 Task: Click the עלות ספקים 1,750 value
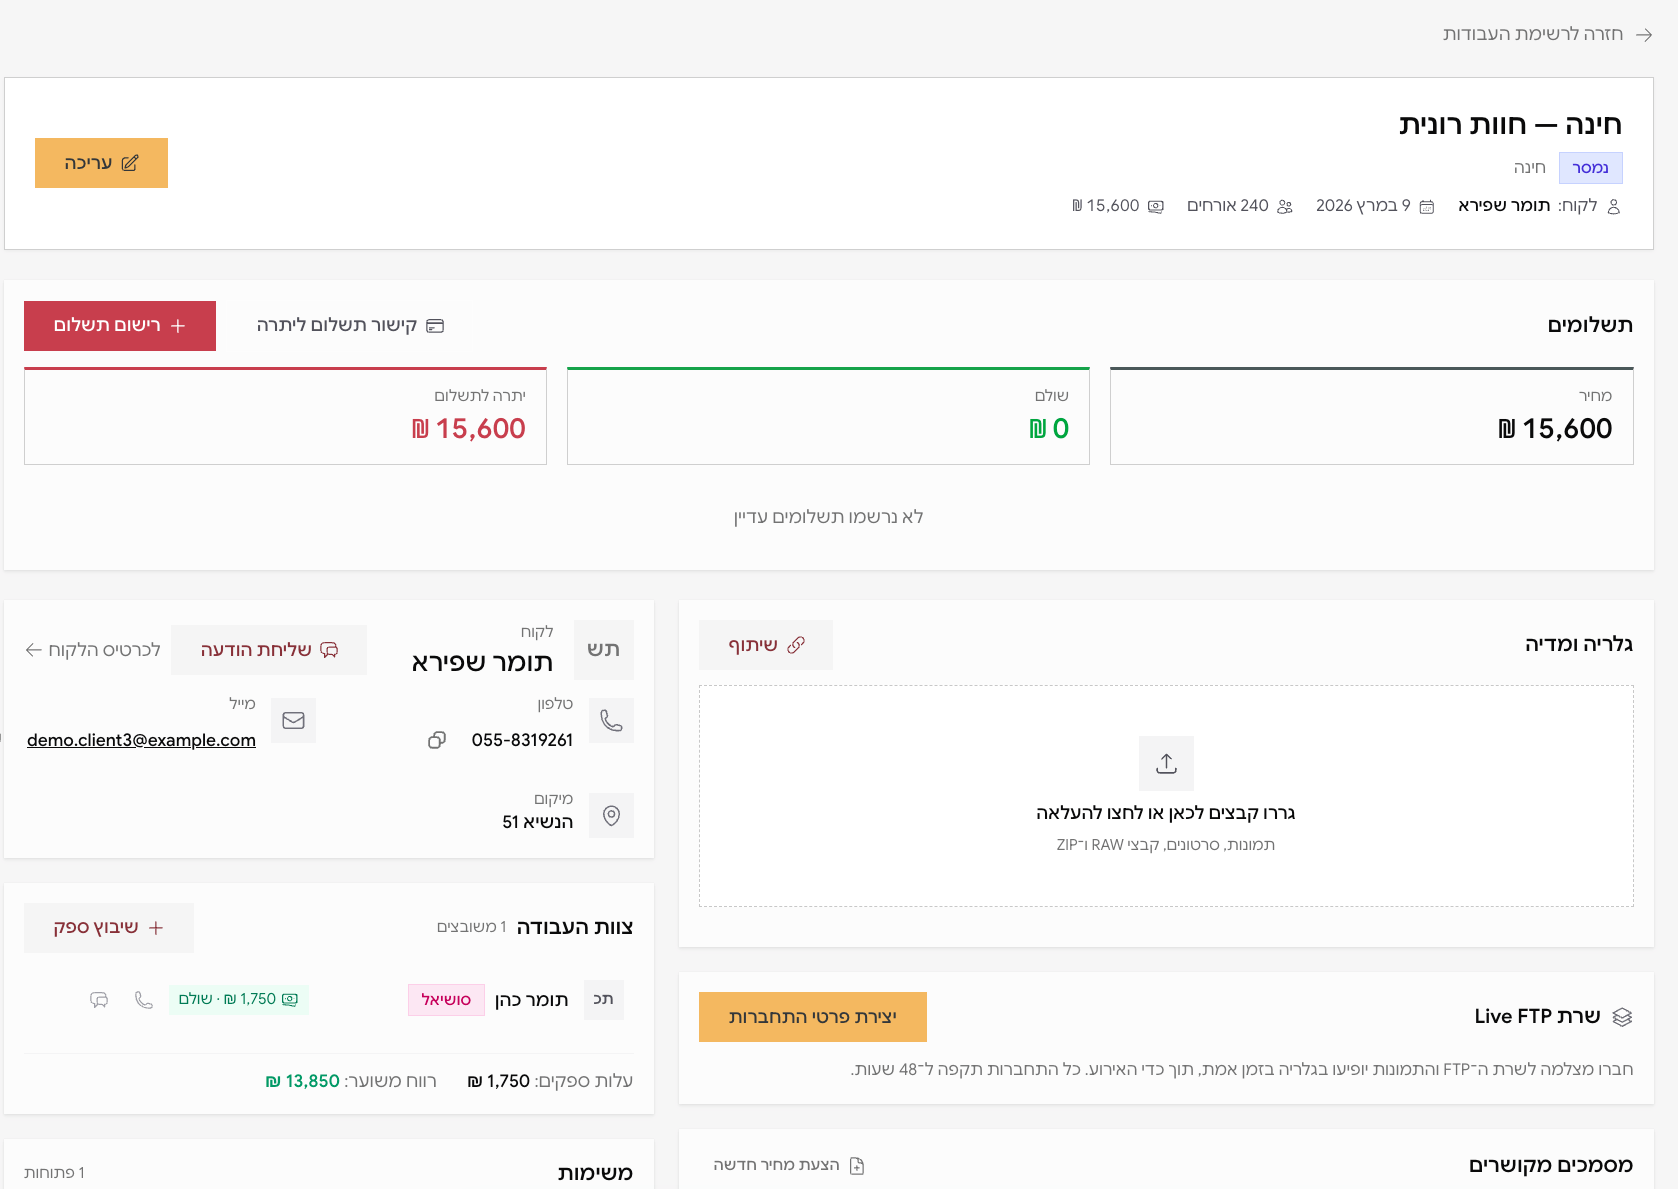pos(499,1082)
